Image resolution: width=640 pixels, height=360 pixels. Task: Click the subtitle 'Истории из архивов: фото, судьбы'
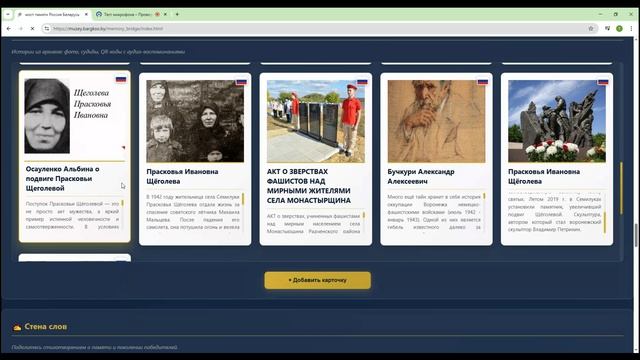(x=98, y=52)
